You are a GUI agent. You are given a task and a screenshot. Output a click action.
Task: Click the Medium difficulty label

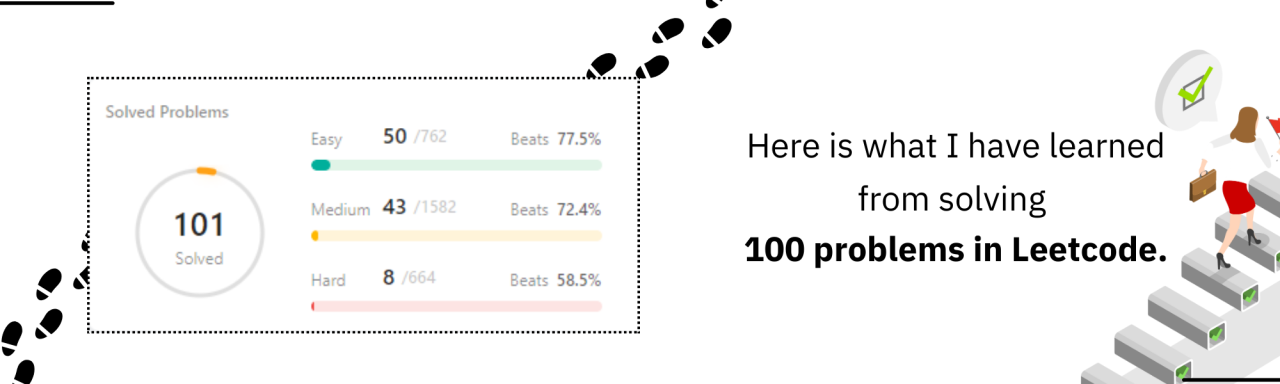coord(340,210)
